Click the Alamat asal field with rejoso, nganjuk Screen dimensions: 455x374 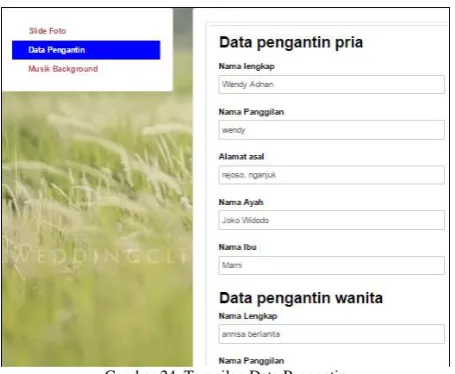[331, 175]
